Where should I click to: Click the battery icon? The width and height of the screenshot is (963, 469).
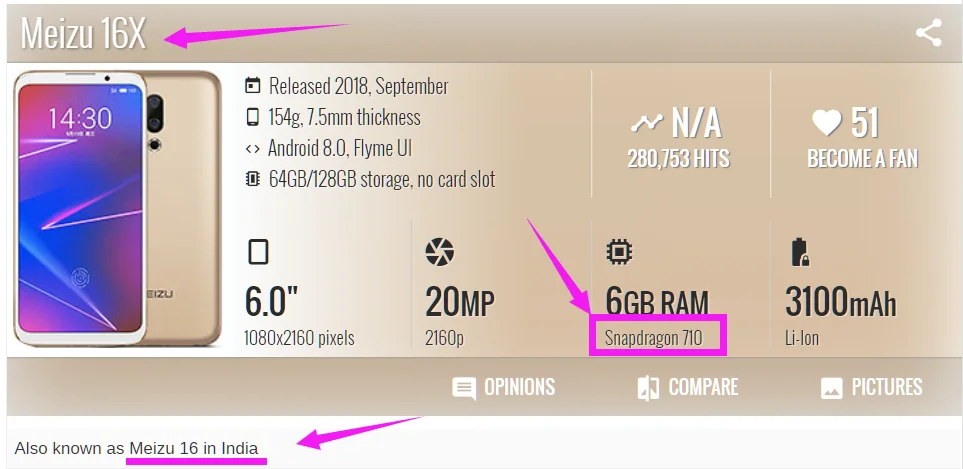click(800, 252)
